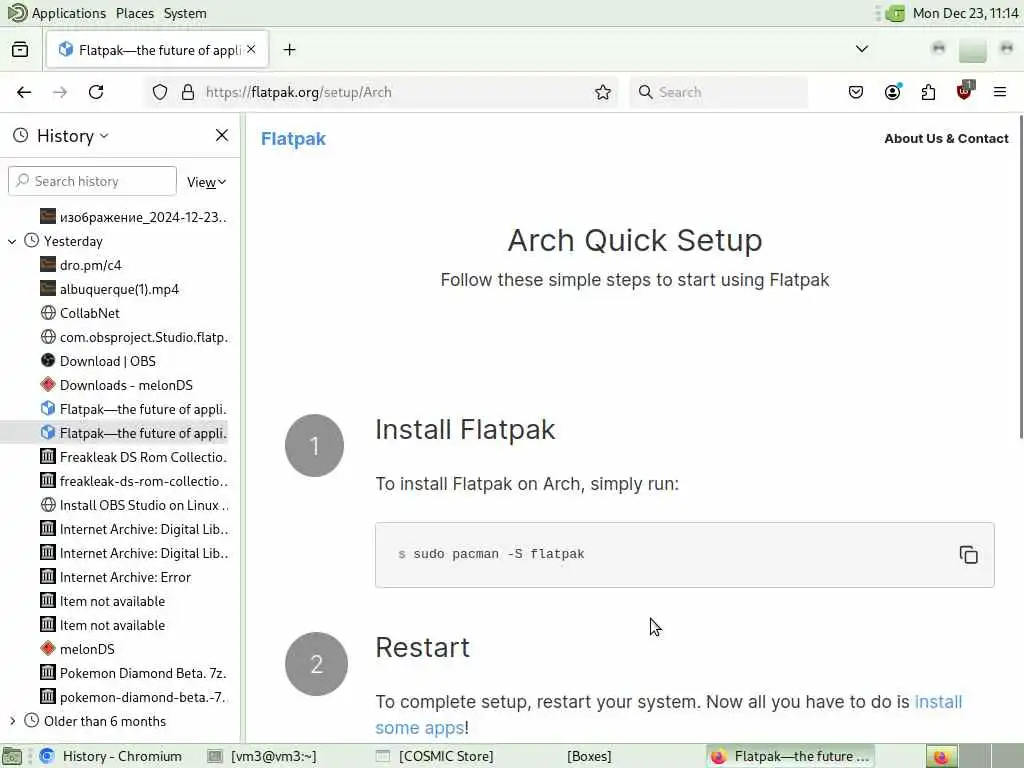This screenshot has height=768, width=1024.
Task: Close the History sidebar
Action: 222,135
